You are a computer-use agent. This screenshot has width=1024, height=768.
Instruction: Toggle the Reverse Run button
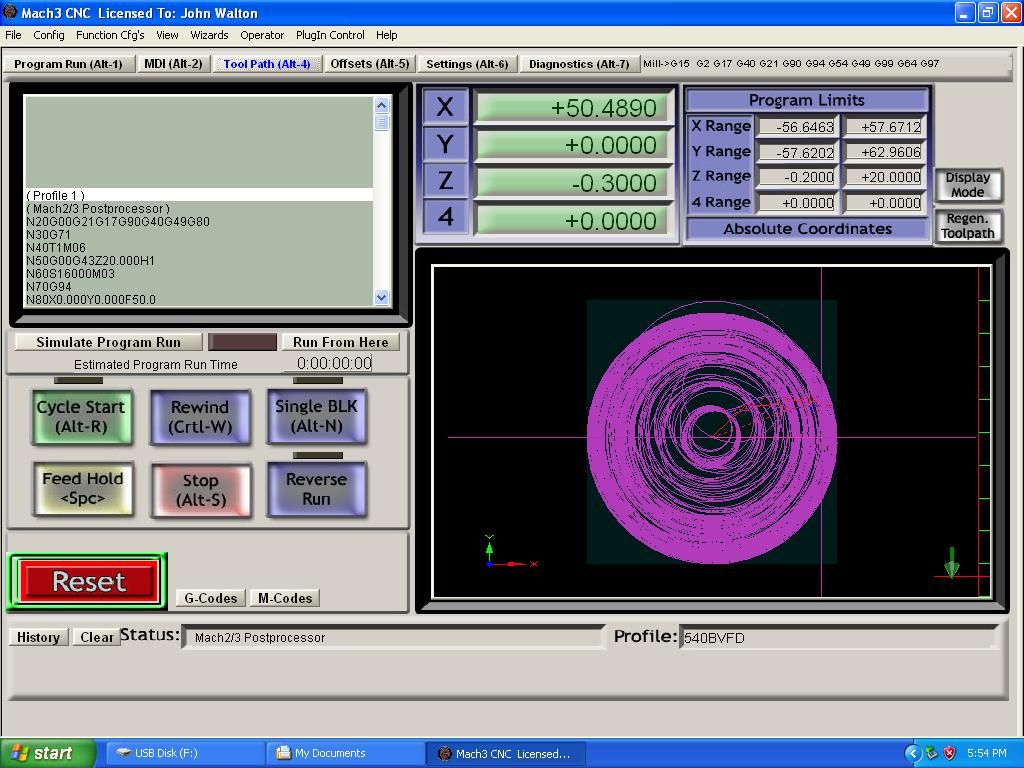click(317, 488)
